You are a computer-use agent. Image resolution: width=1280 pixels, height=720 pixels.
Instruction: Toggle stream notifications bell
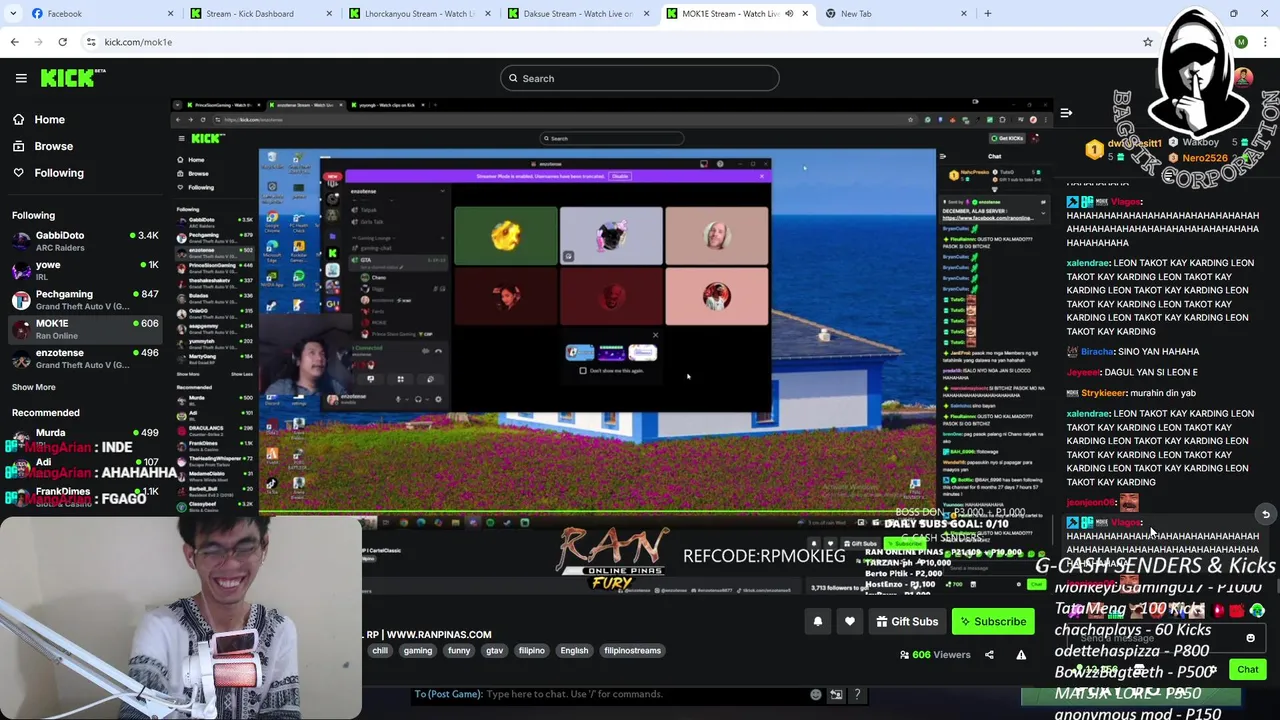tap(817, 621)
